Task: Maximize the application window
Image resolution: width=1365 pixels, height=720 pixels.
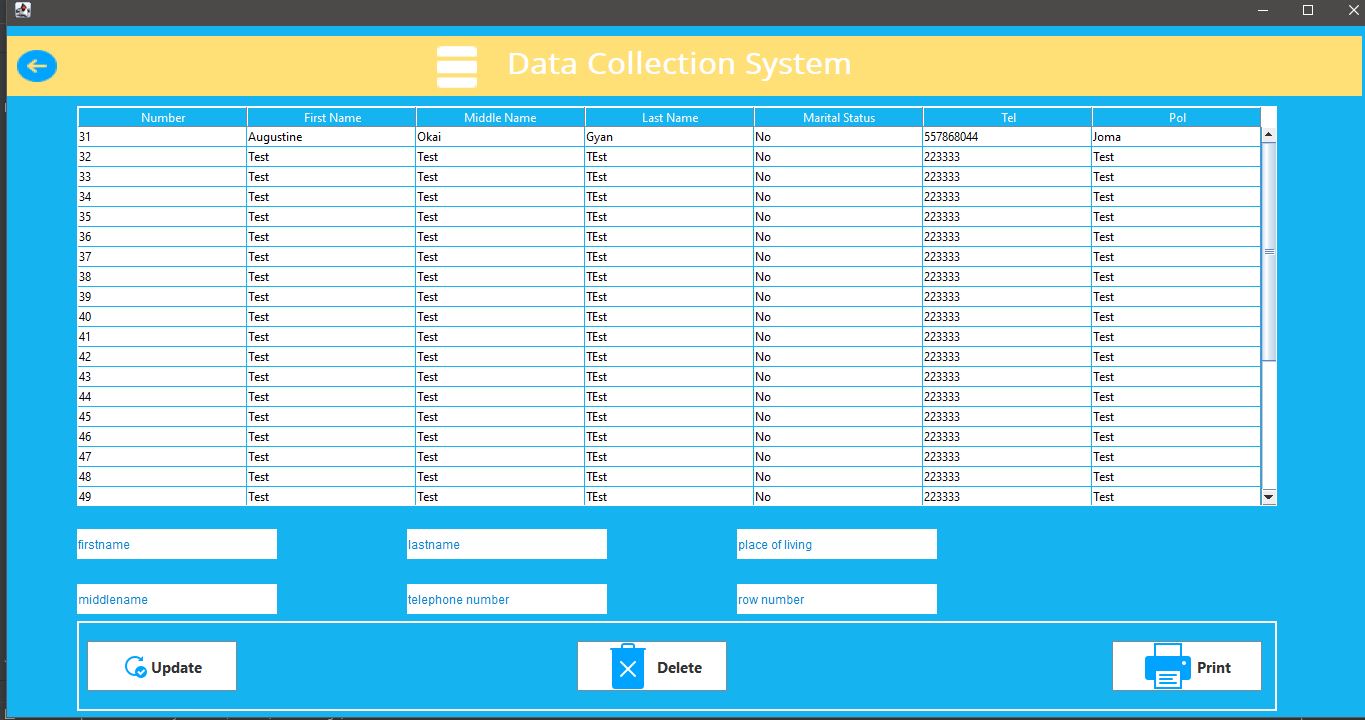Action: click(x=1307, y=10)
